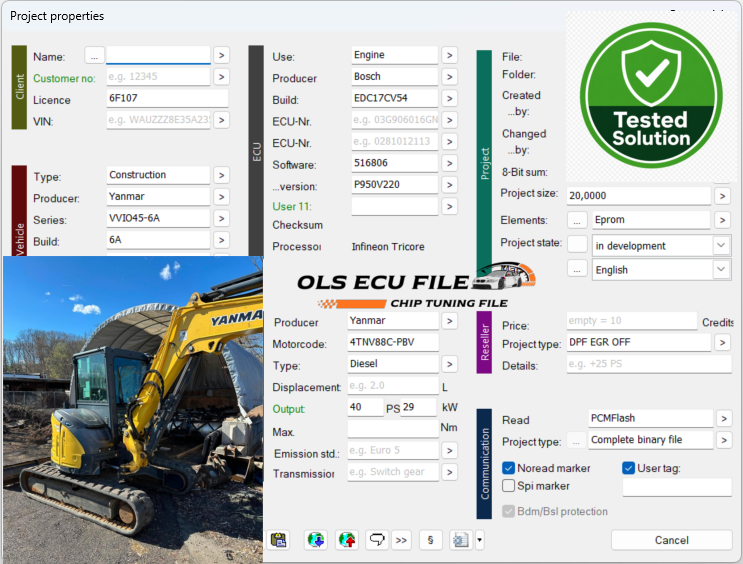Click the paragraph § symbol button
The image size is (743, 564).
[430, 540]
